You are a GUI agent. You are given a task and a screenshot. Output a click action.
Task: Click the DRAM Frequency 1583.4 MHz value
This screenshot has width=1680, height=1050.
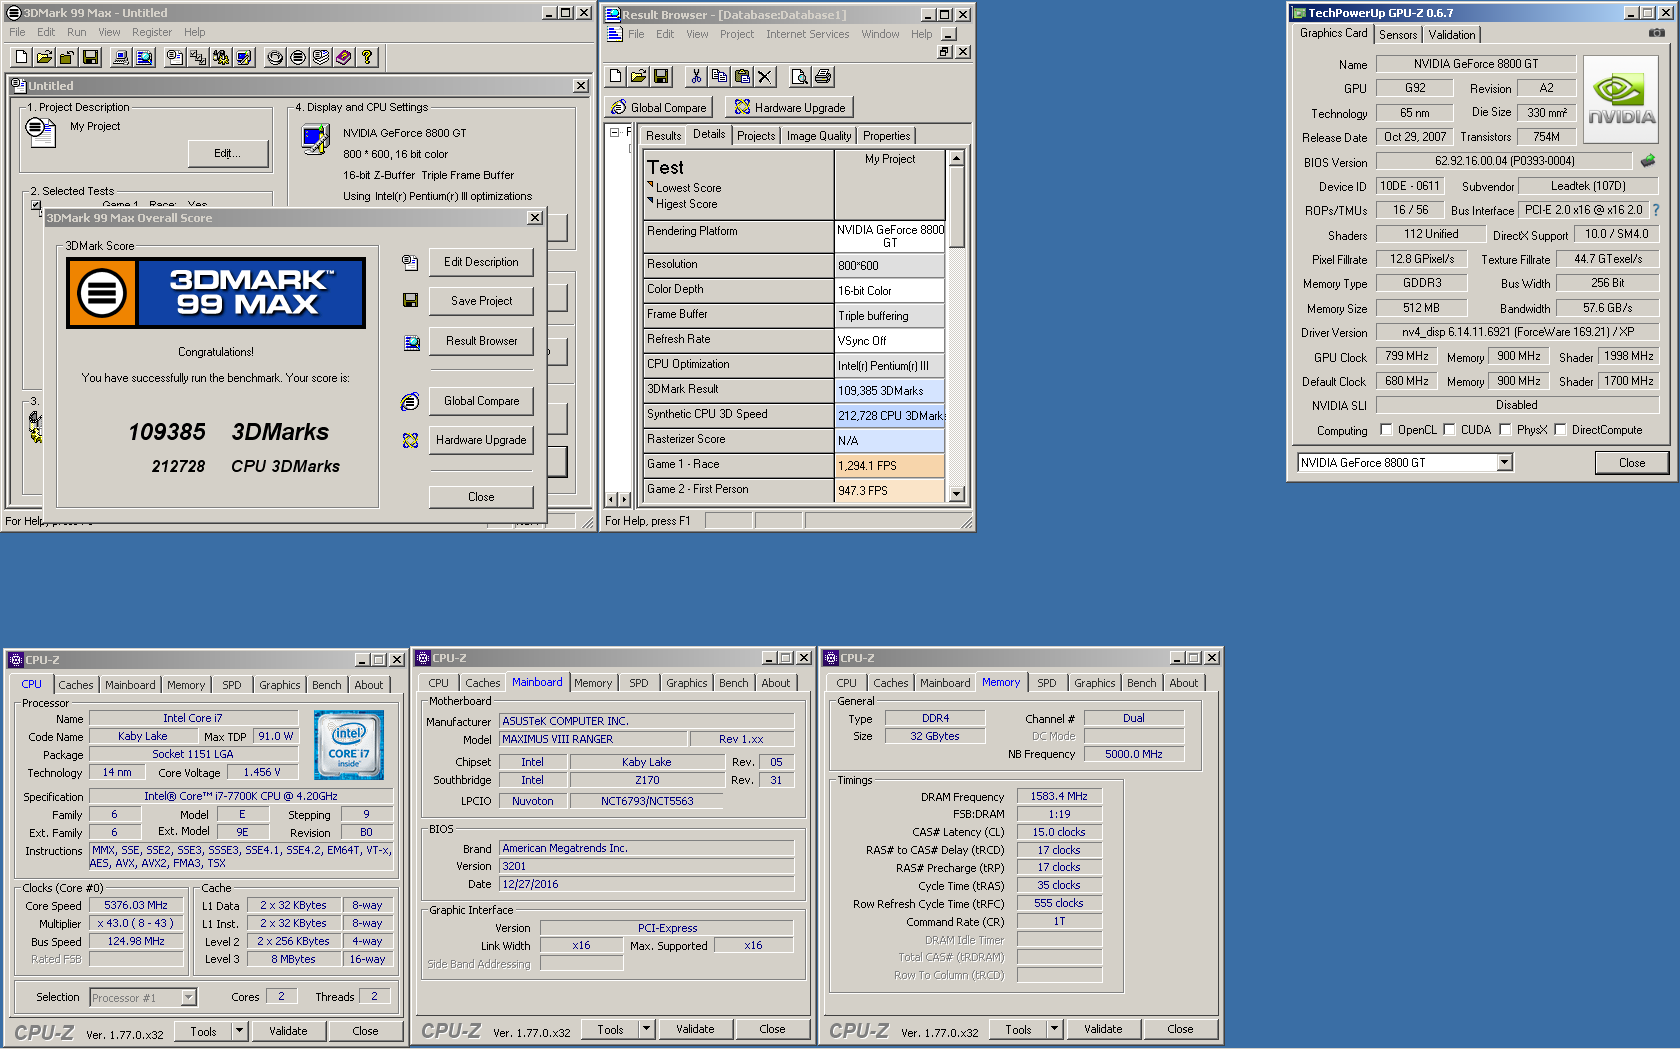(x=1059, y=796)
